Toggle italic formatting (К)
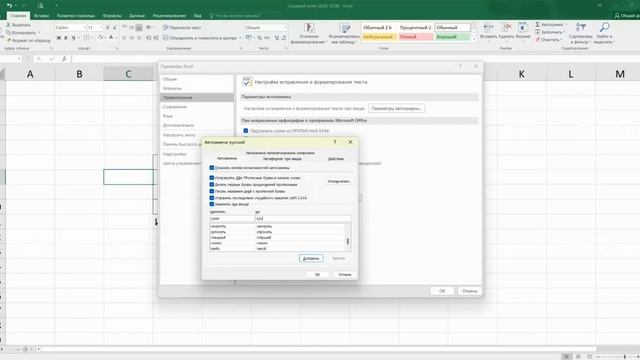 (x=66, y=38)
